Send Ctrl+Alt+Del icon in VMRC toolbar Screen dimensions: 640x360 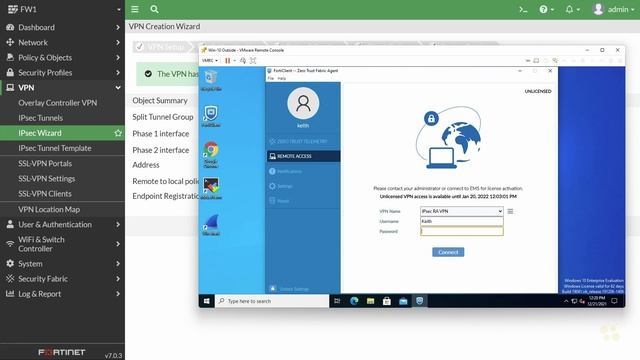coord(243,60)
